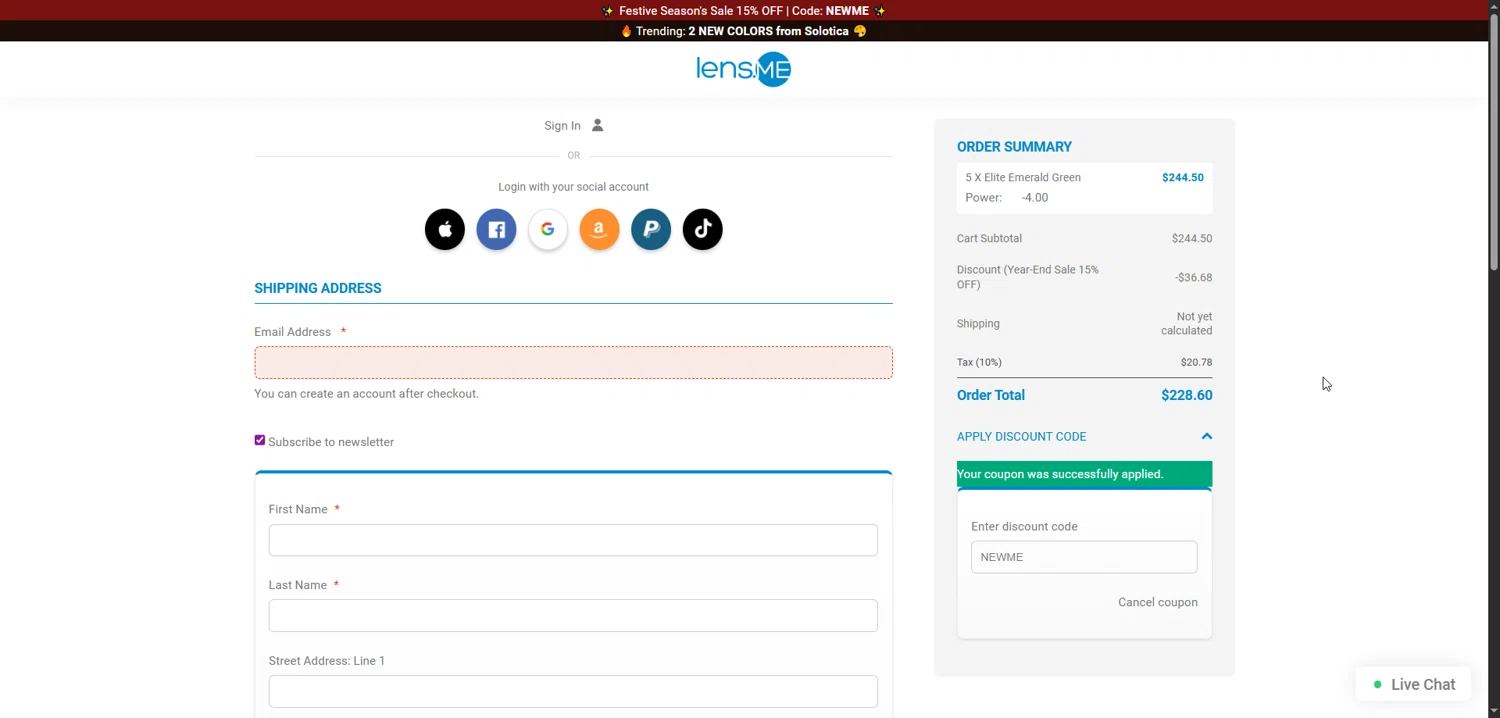Focus the Last Name field
This screenshot has width=1500, height=718.
click(x=573, y=616)
